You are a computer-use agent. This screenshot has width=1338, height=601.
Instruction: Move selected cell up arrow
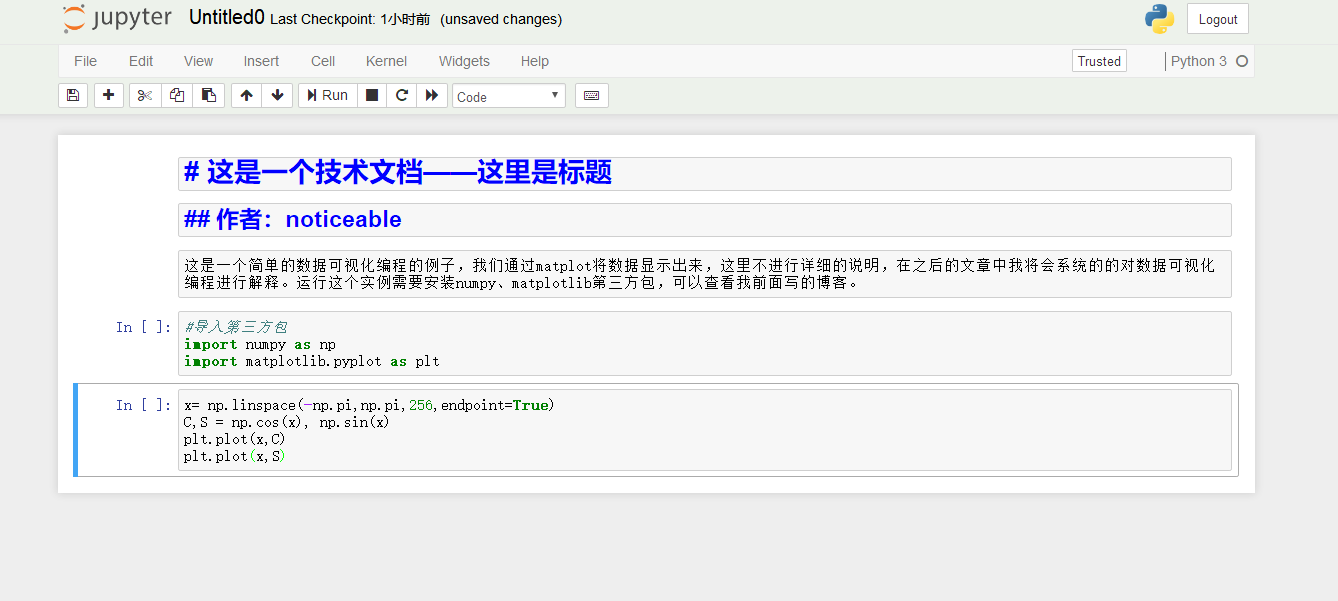247,95
